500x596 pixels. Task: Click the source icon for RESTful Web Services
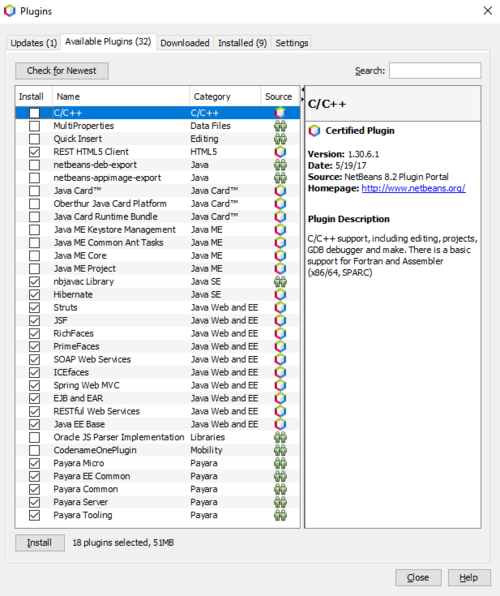[x=280, y=411]
